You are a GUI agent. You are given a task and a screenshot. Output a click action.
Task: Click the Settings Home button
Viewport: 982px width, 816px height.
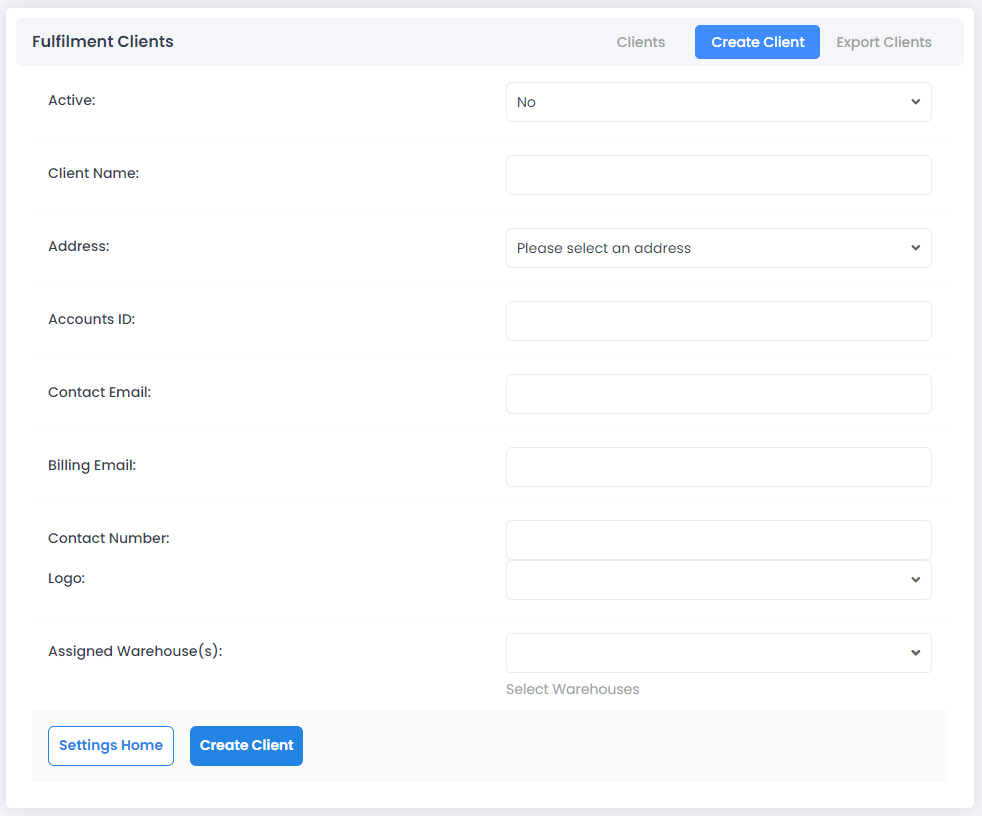[111, 745]
